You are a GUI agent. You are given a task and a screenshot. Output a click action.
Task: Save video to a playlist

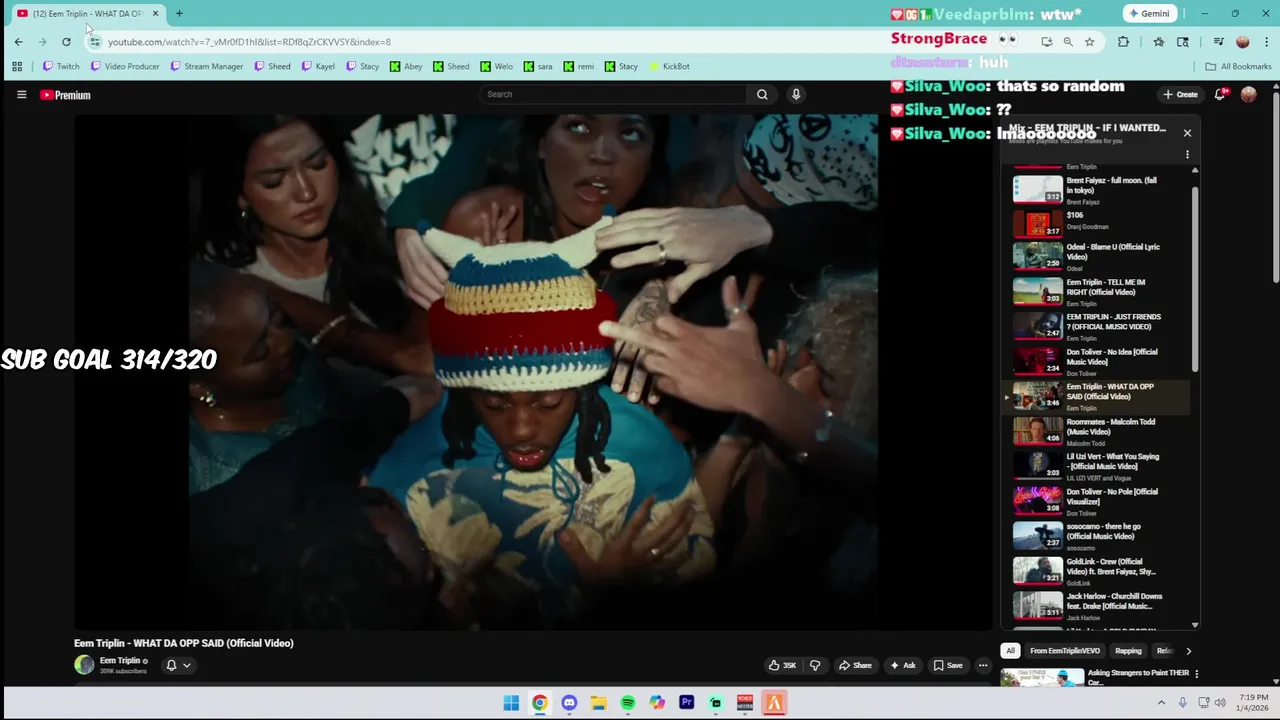[948, 665]
